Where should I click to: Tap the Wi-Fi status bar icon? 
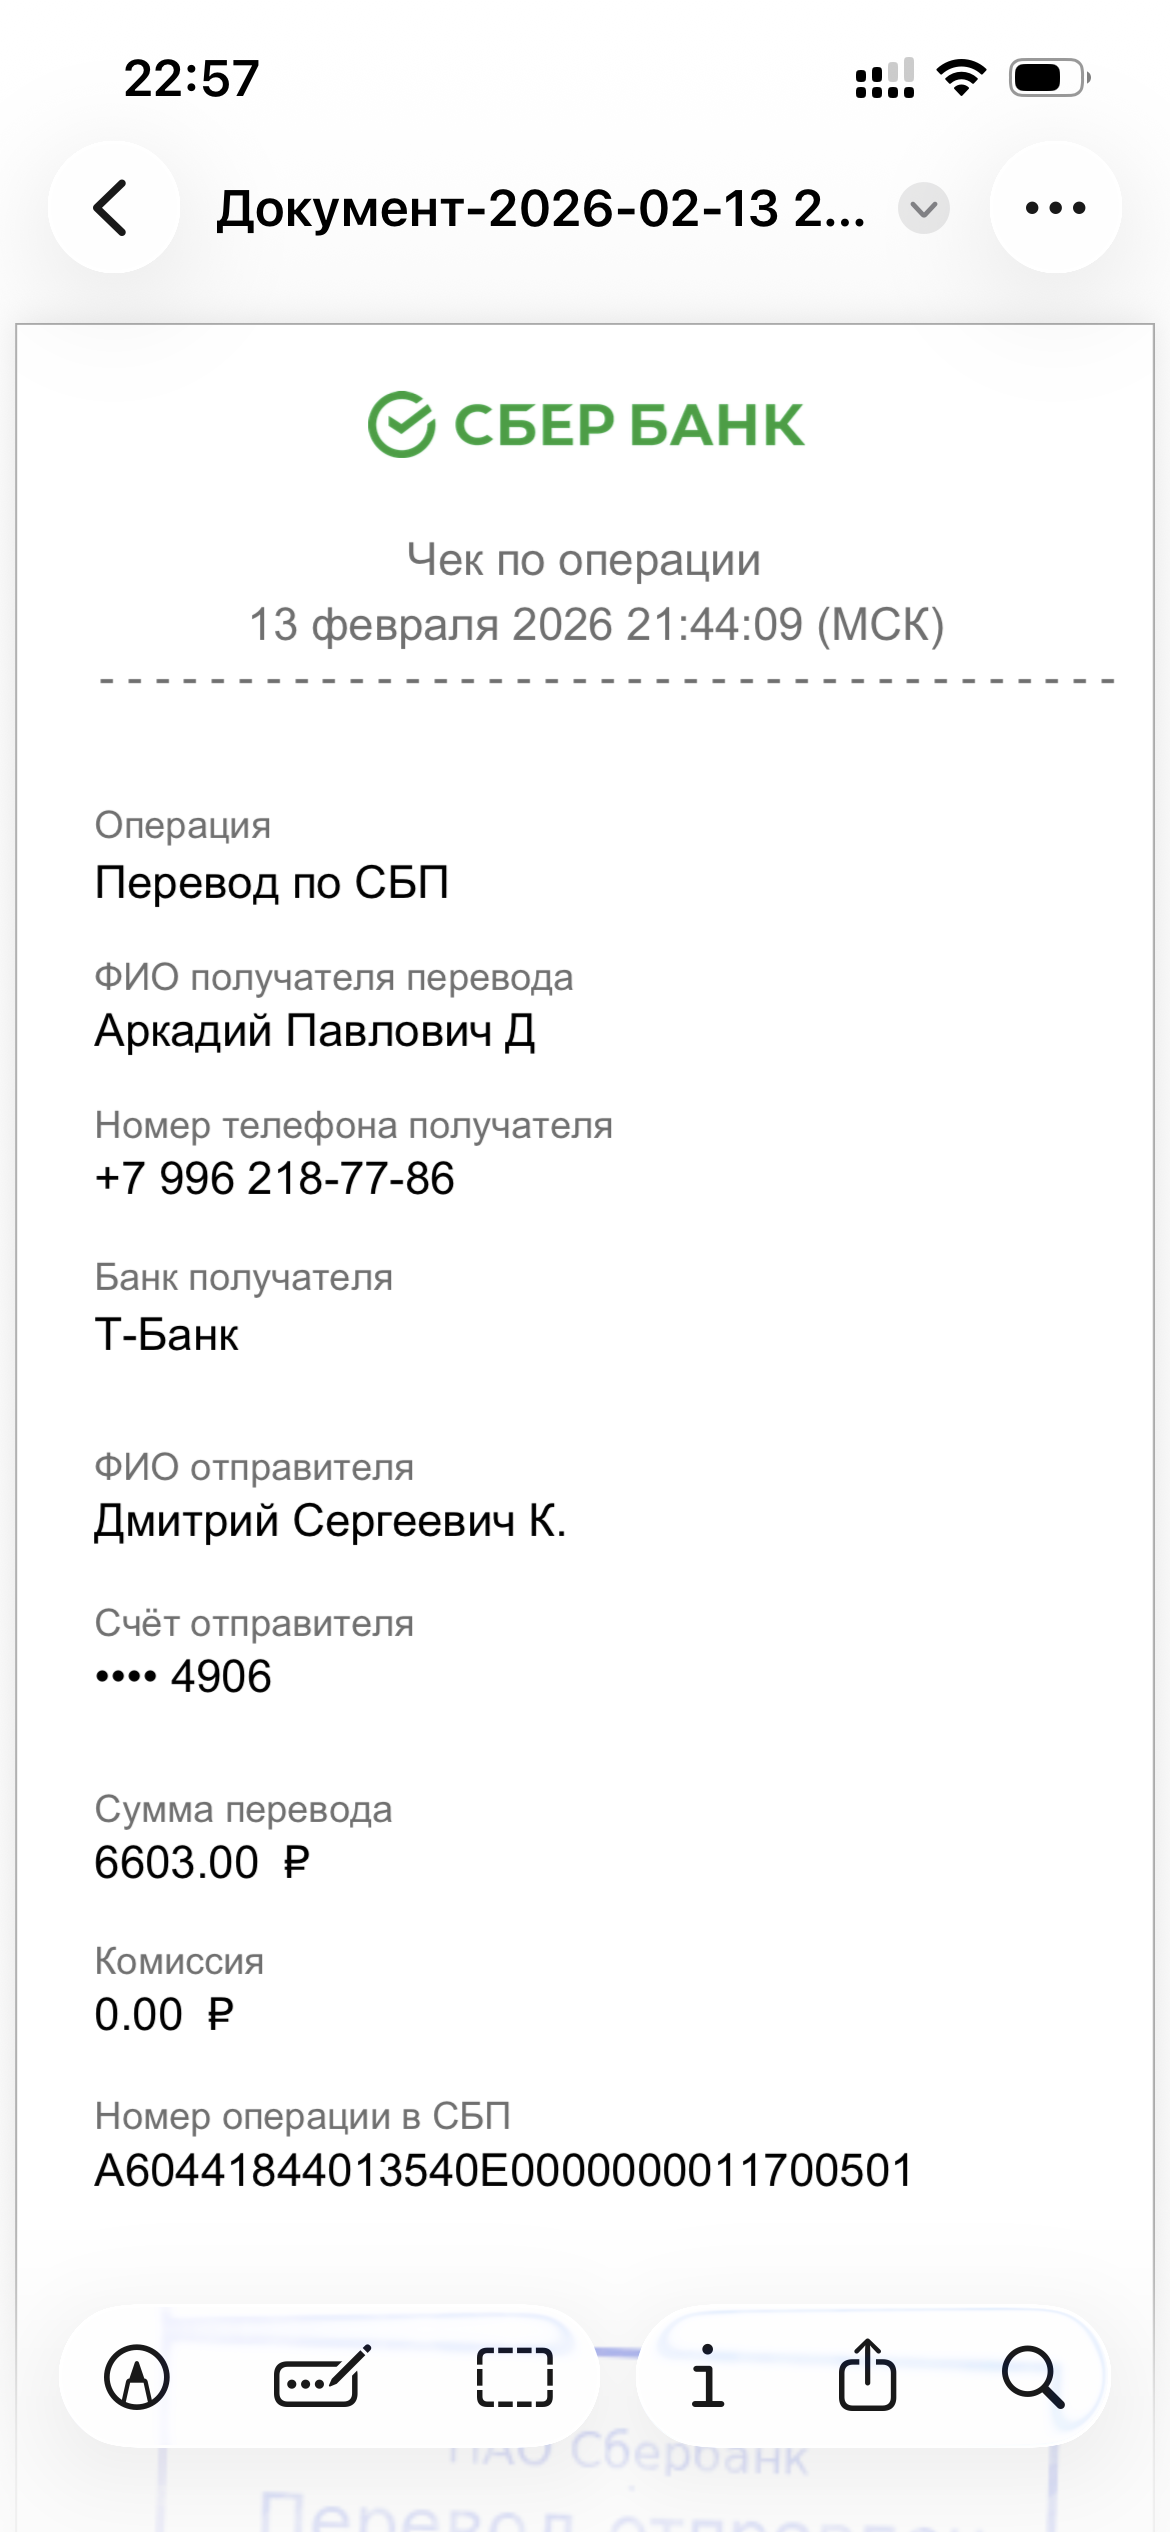tap(961, 77)
